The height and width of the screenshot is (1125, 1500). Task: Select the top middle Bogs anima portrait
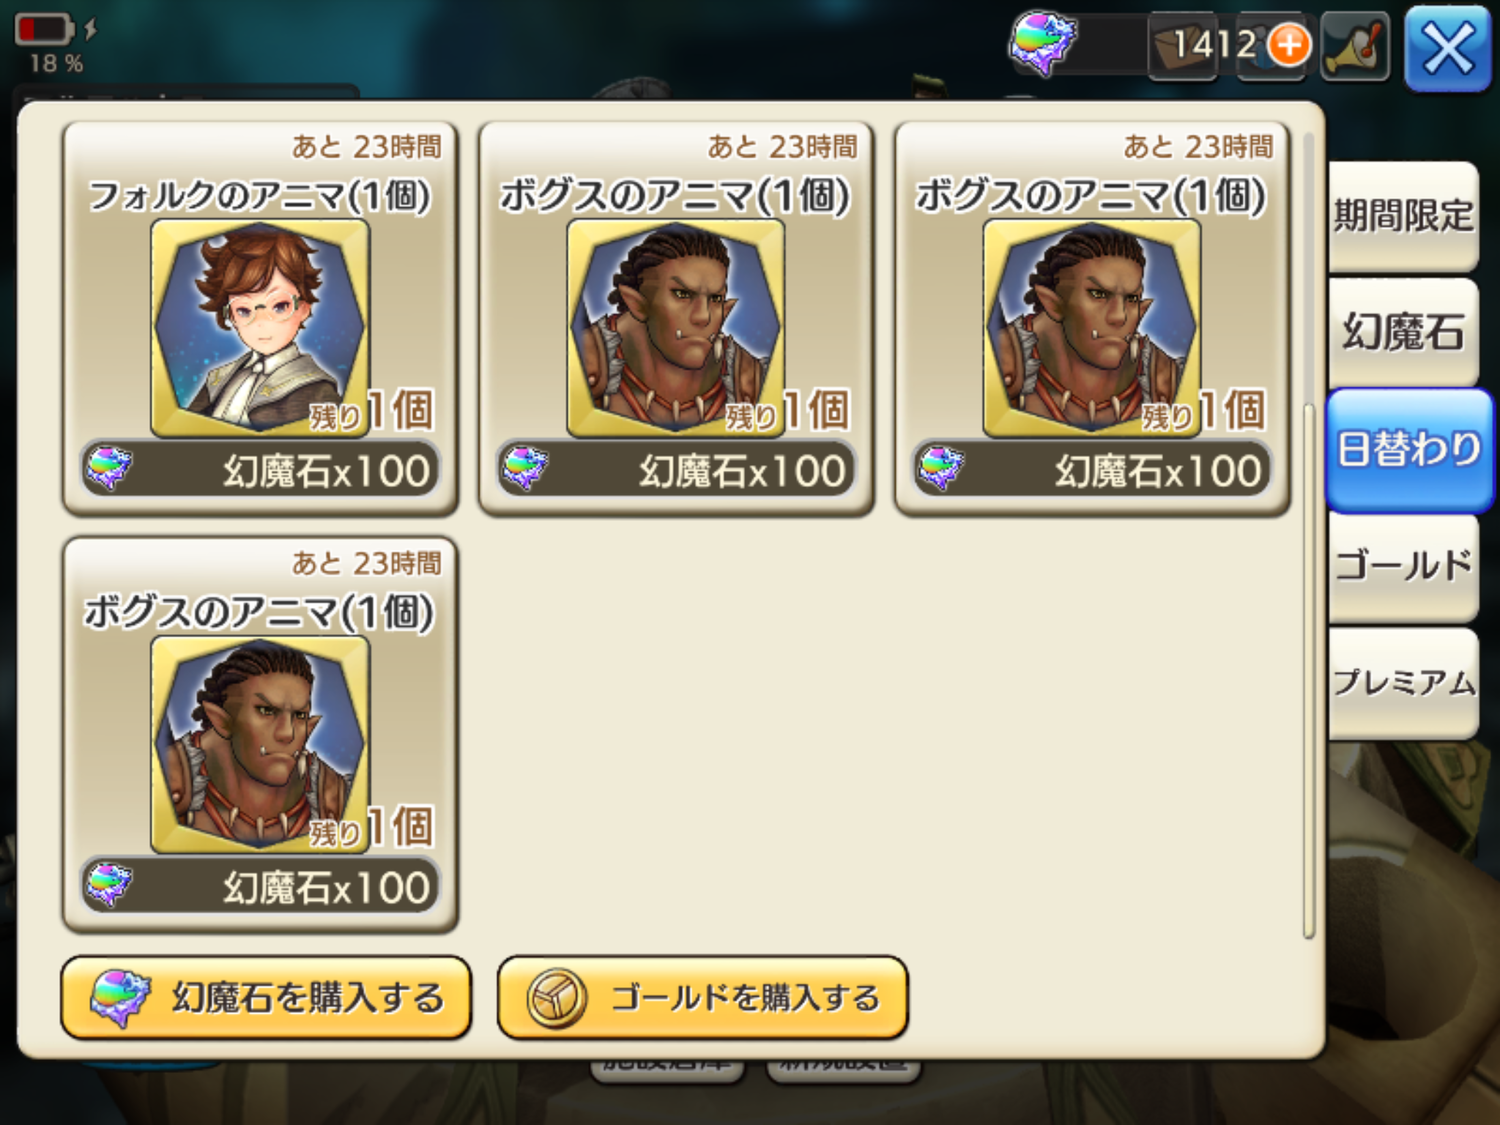coord(676,328)
